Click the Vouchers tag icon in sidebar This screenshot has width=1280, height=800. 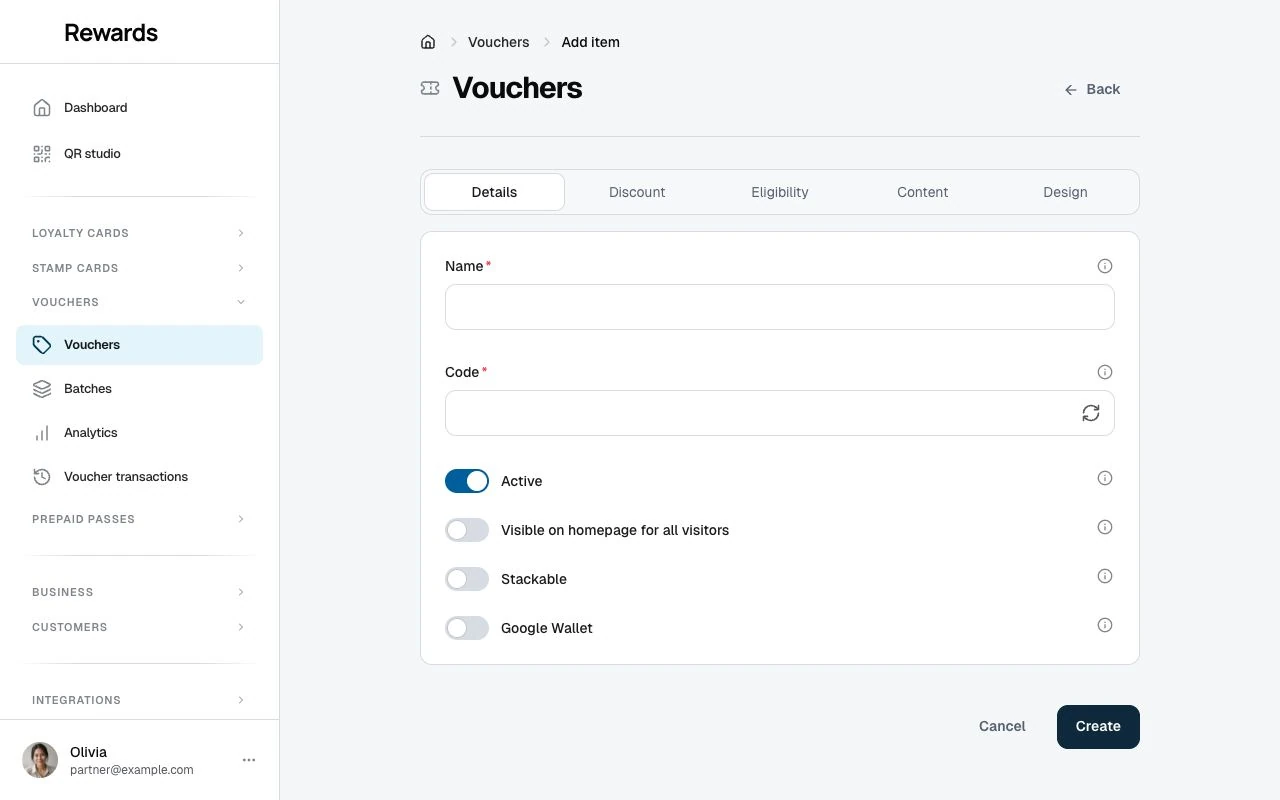coord(42,345)
